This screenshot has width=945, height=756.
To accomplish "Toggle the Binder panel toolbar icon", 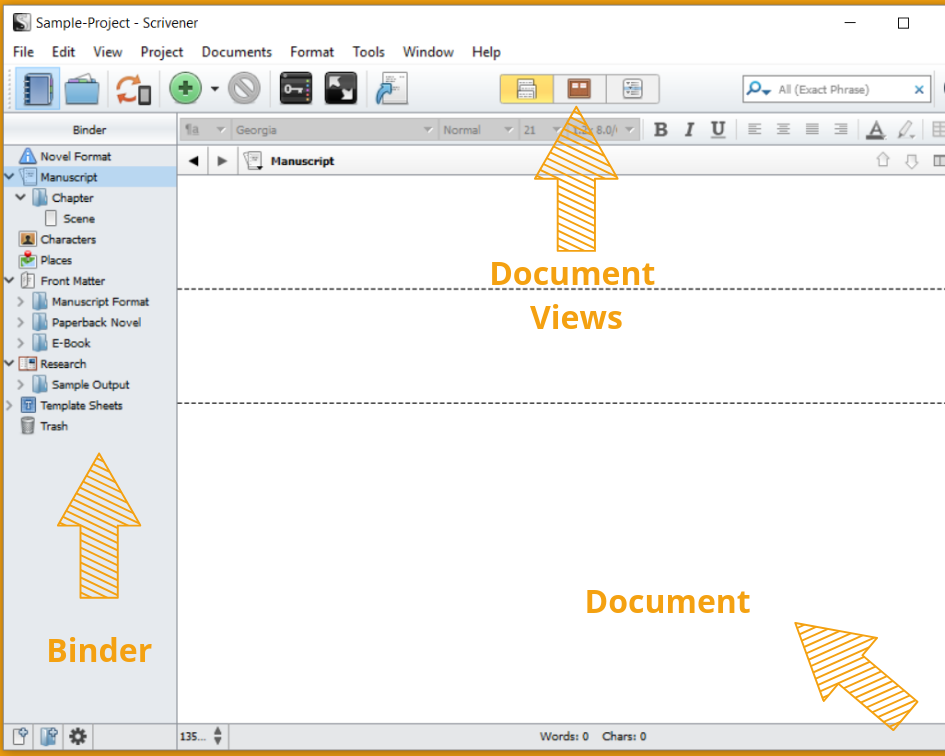I will (x=37, y=89).
